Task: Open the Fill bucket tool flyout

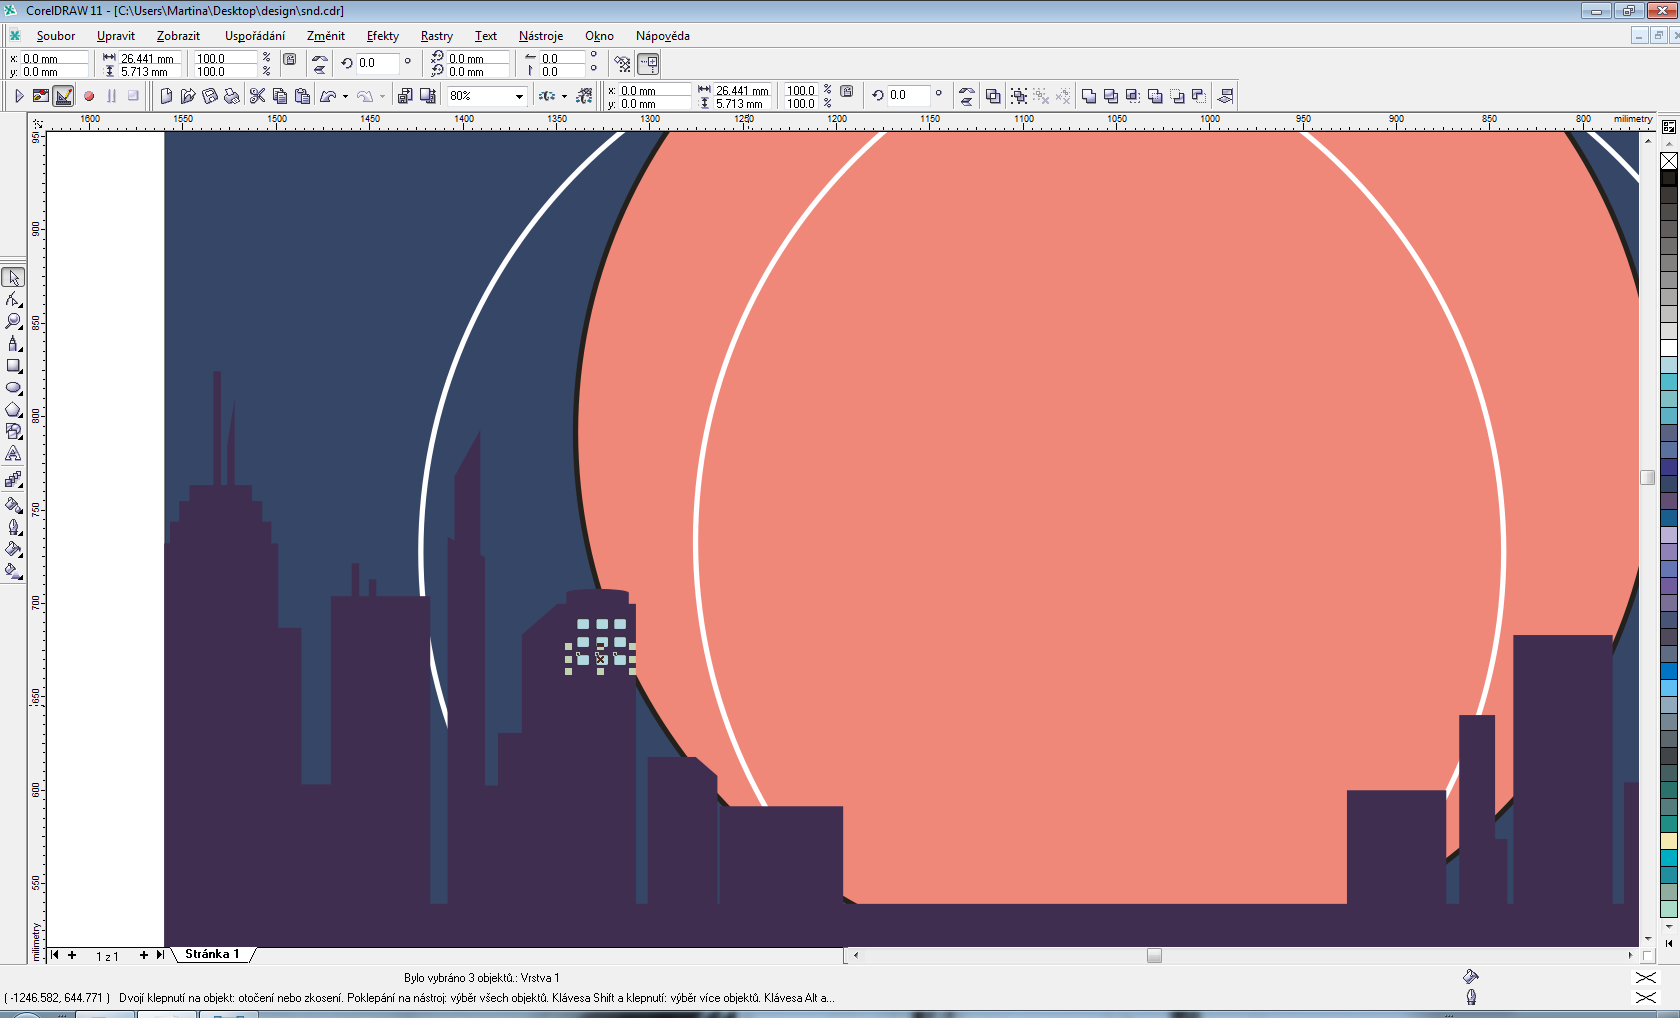Action: [x=14, y=549]
